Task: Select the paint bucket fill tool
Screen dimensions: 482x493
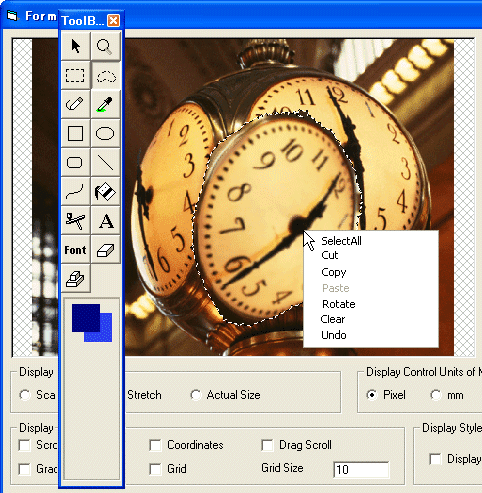Action: tap(105, 192)
